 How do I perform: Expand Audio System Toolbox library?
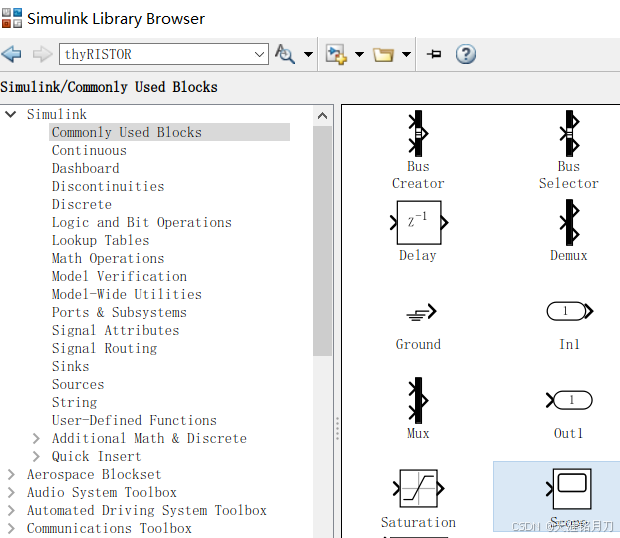point(11,493)
